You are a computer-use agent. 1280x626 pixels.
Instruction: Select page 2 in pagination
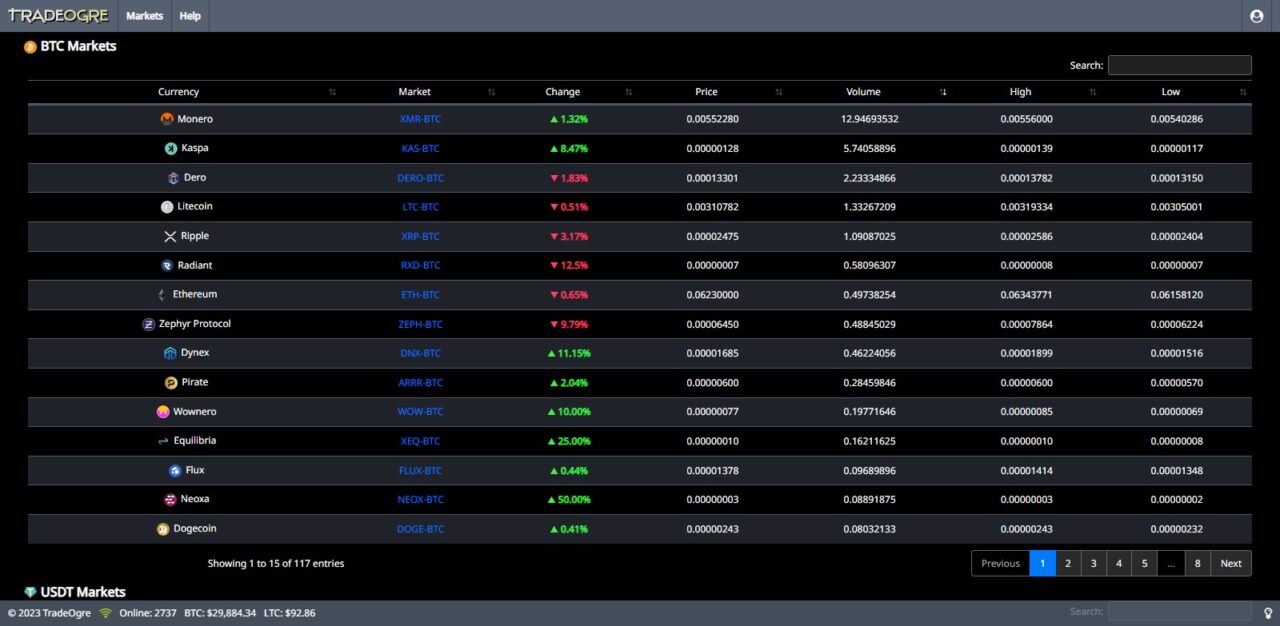(1068, 564)
